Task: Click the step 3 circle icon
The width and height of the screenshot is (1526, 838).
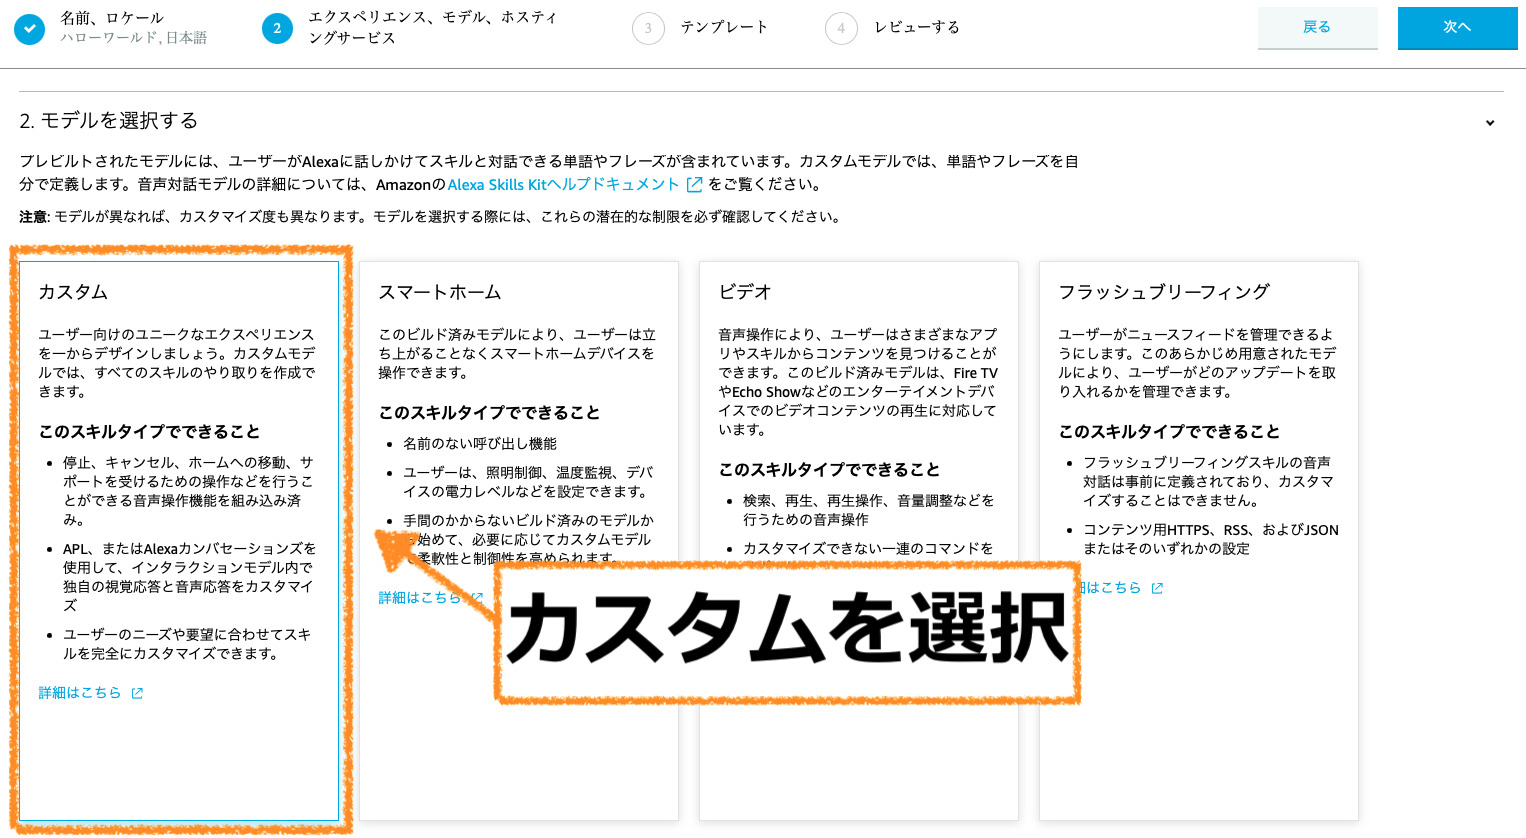Action: 648,28
